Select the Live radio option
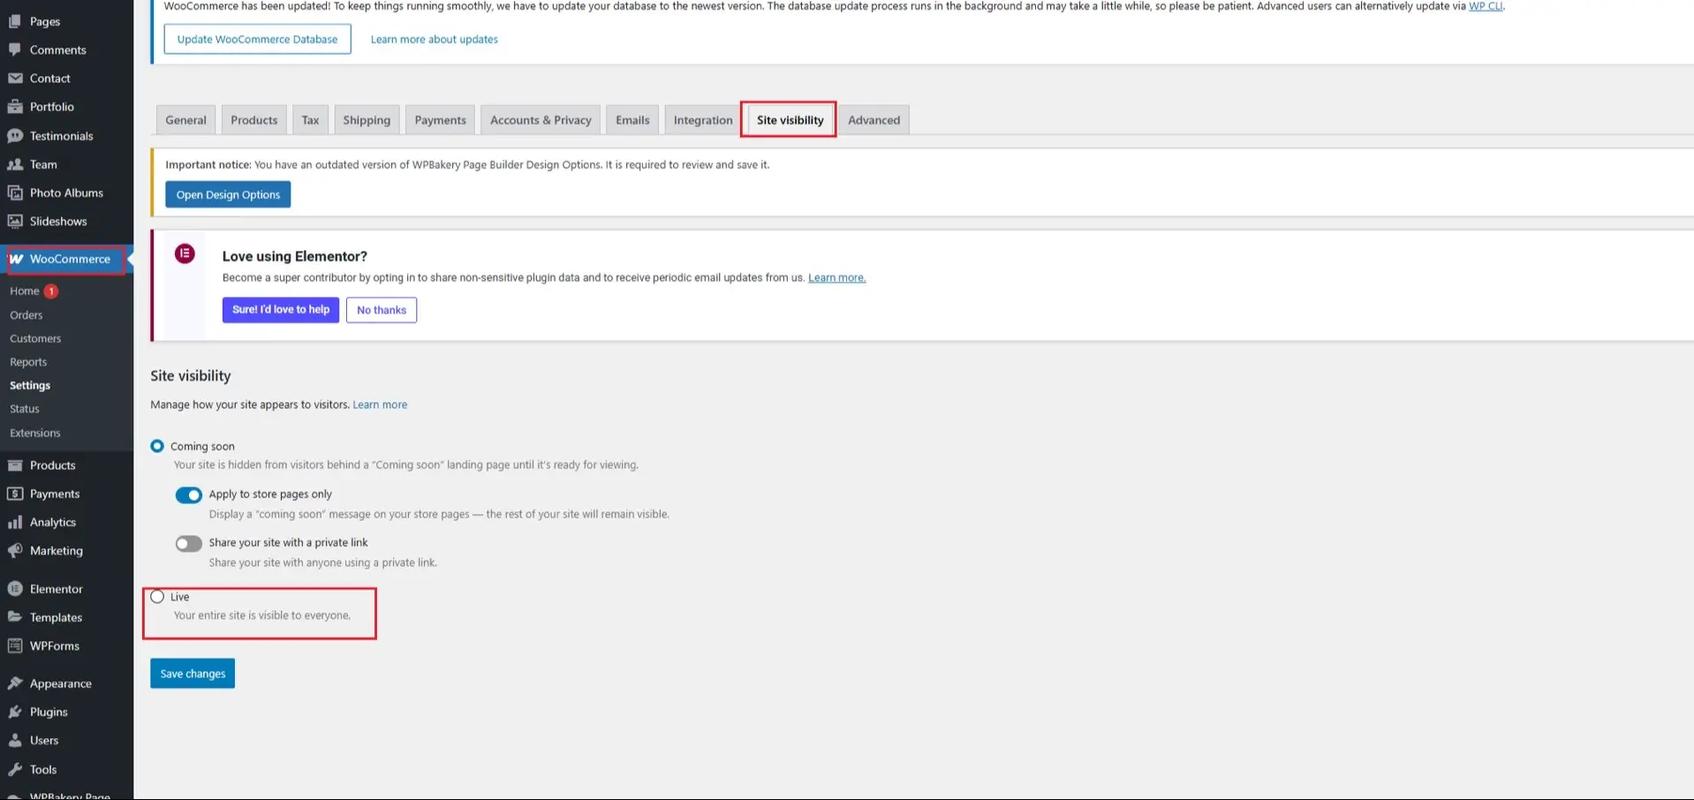Screen dimensions: 1694x800 (x=157, y=597)
